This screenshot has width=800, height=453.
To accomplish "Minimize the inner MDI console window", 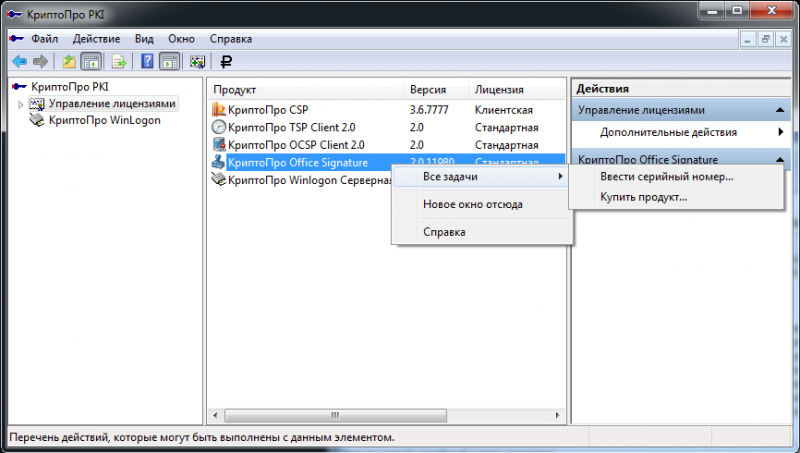I will point(747,39).
